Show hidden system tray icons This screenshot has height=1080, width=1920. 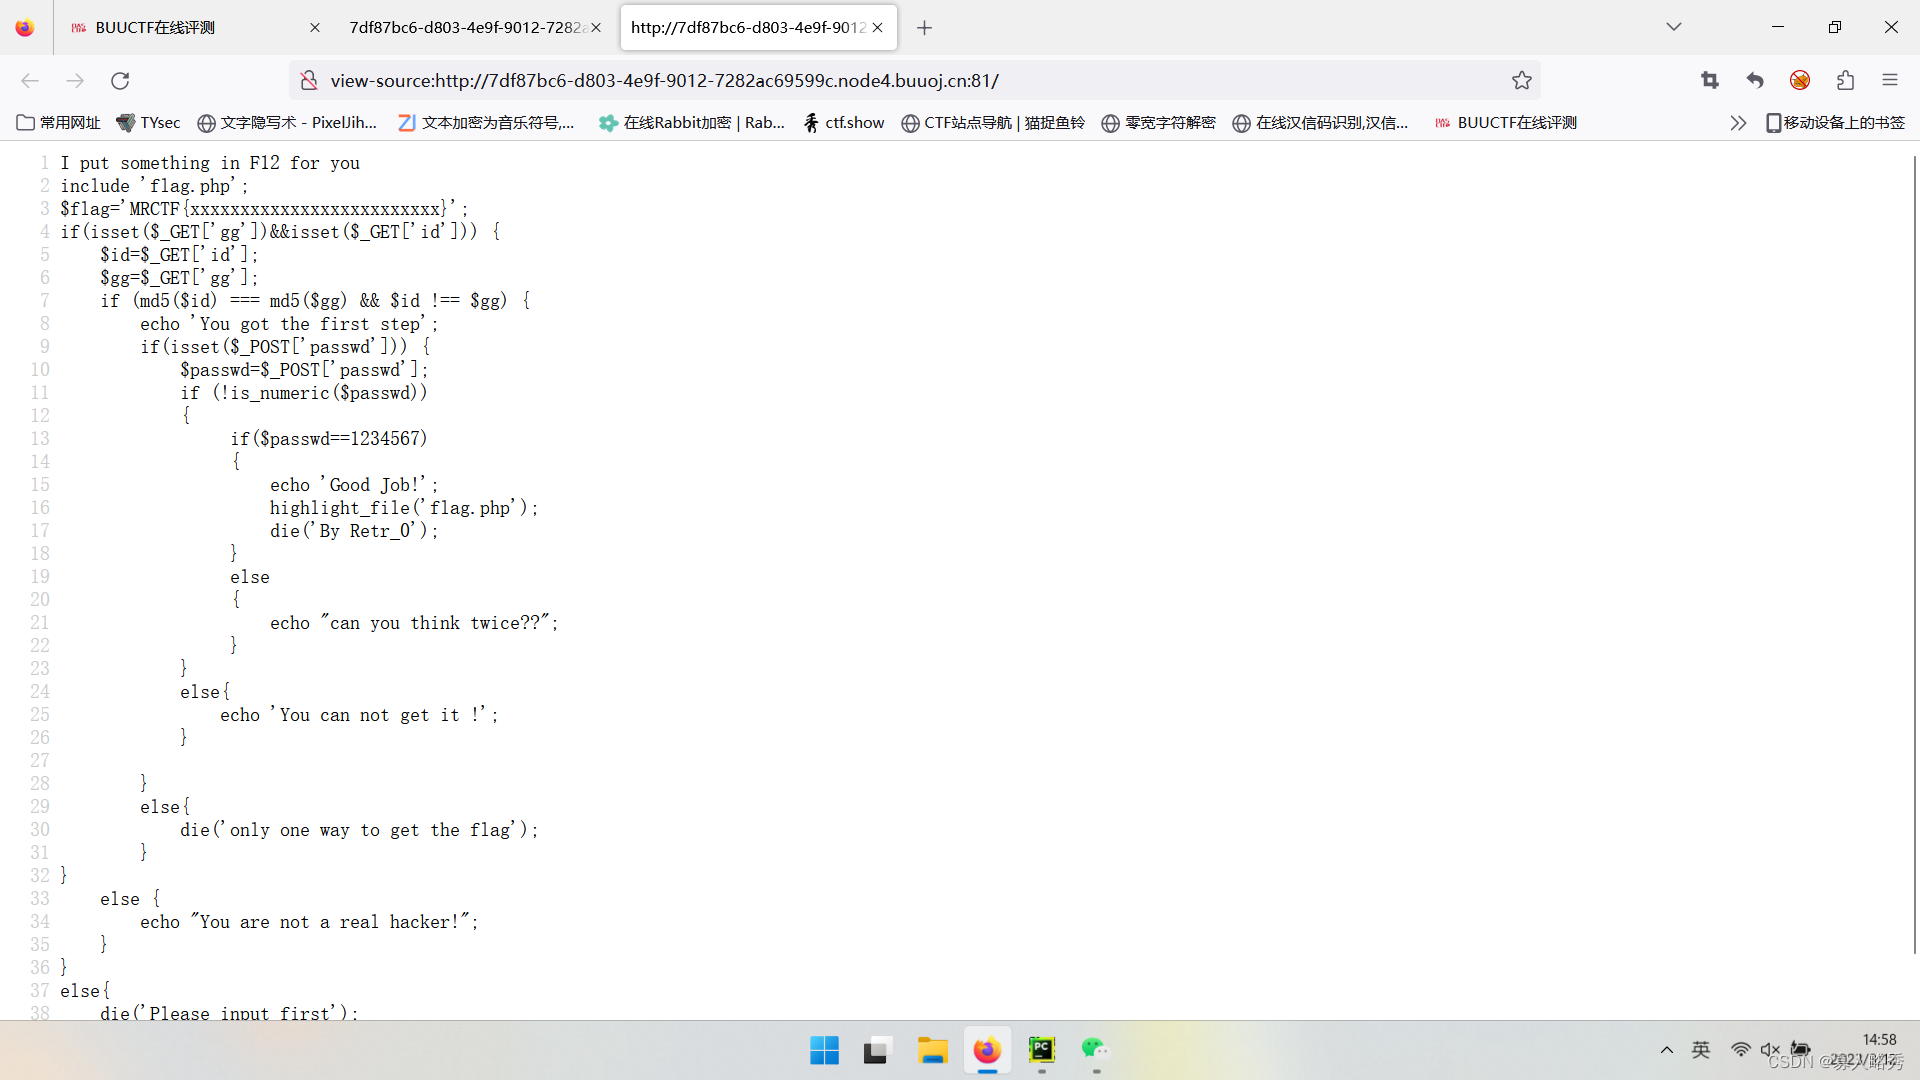(1666, 1050)
